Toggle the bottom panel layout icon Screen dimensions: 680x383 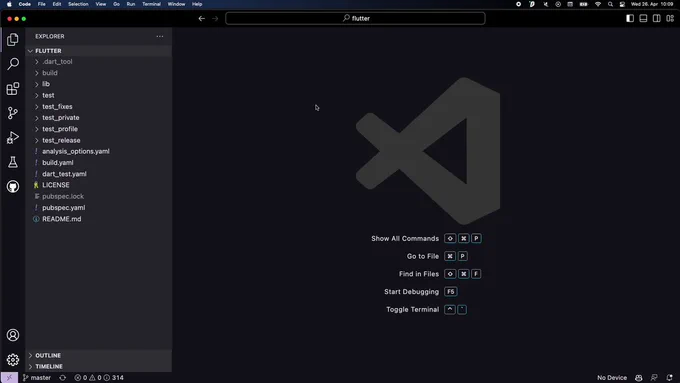643,18
